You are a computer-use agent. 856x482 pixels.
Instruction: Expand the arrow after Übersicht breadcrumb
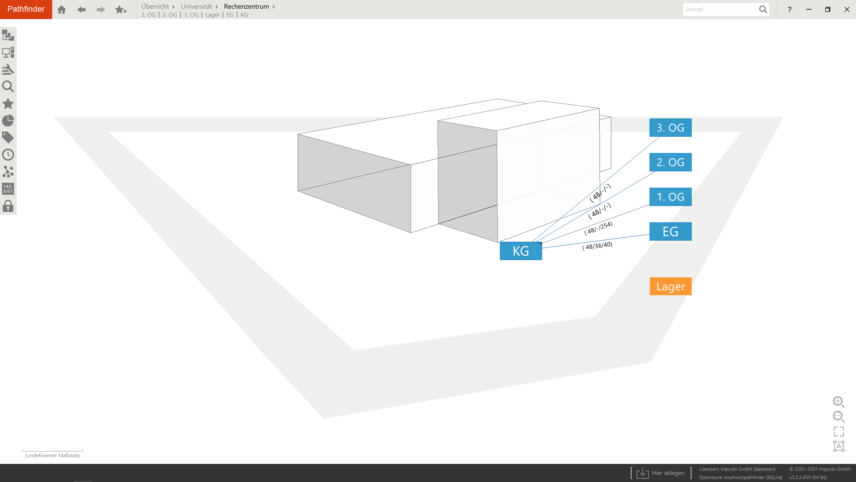pos(174,7)
